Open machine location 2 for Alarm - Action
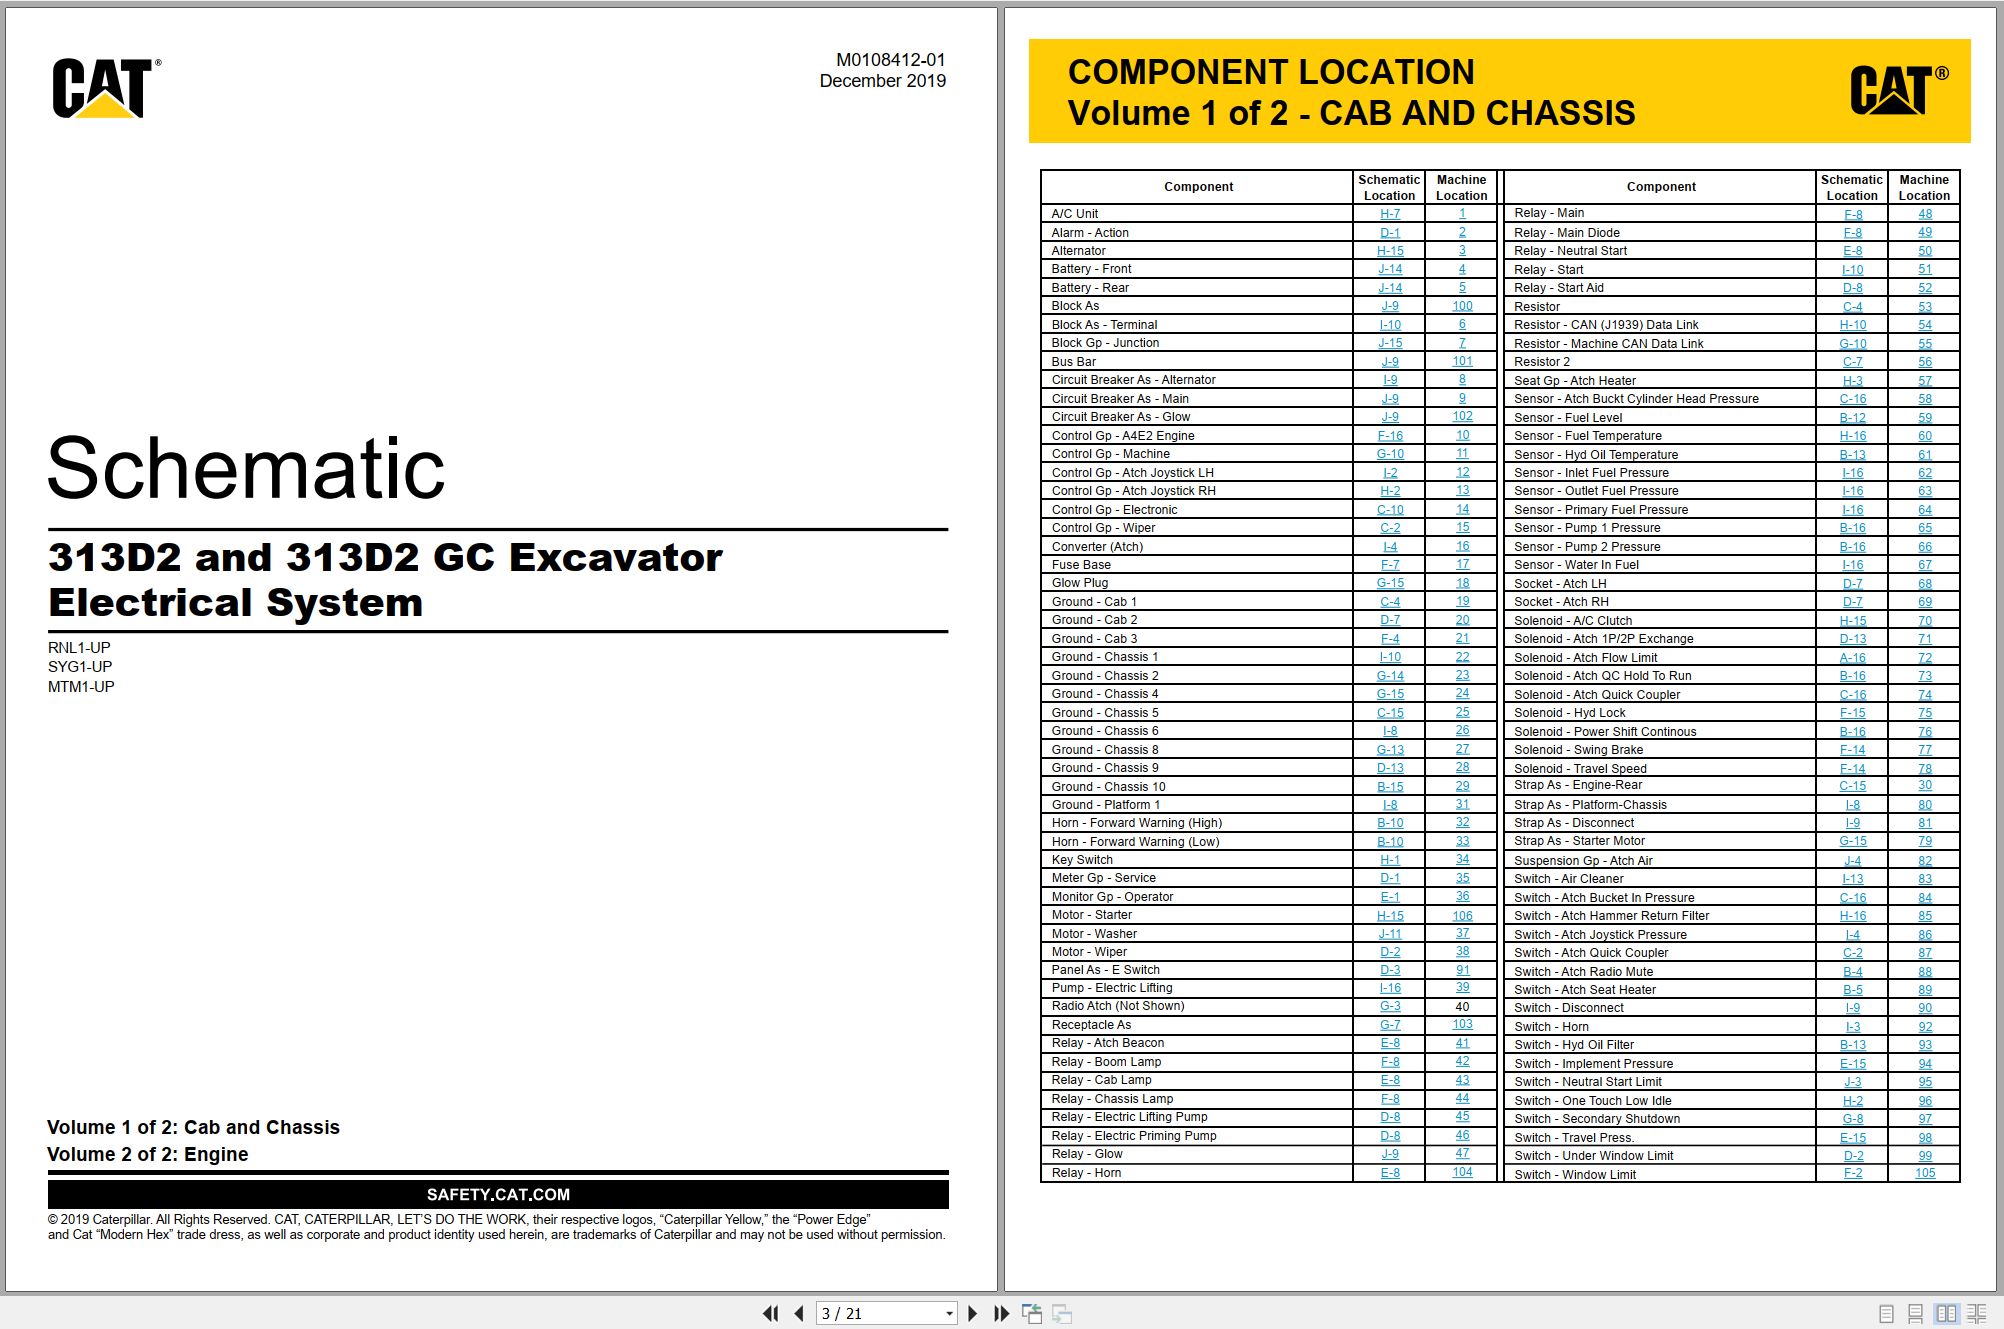Viewport: 2004px width, 1329px height. click(x=1462, y=232)
